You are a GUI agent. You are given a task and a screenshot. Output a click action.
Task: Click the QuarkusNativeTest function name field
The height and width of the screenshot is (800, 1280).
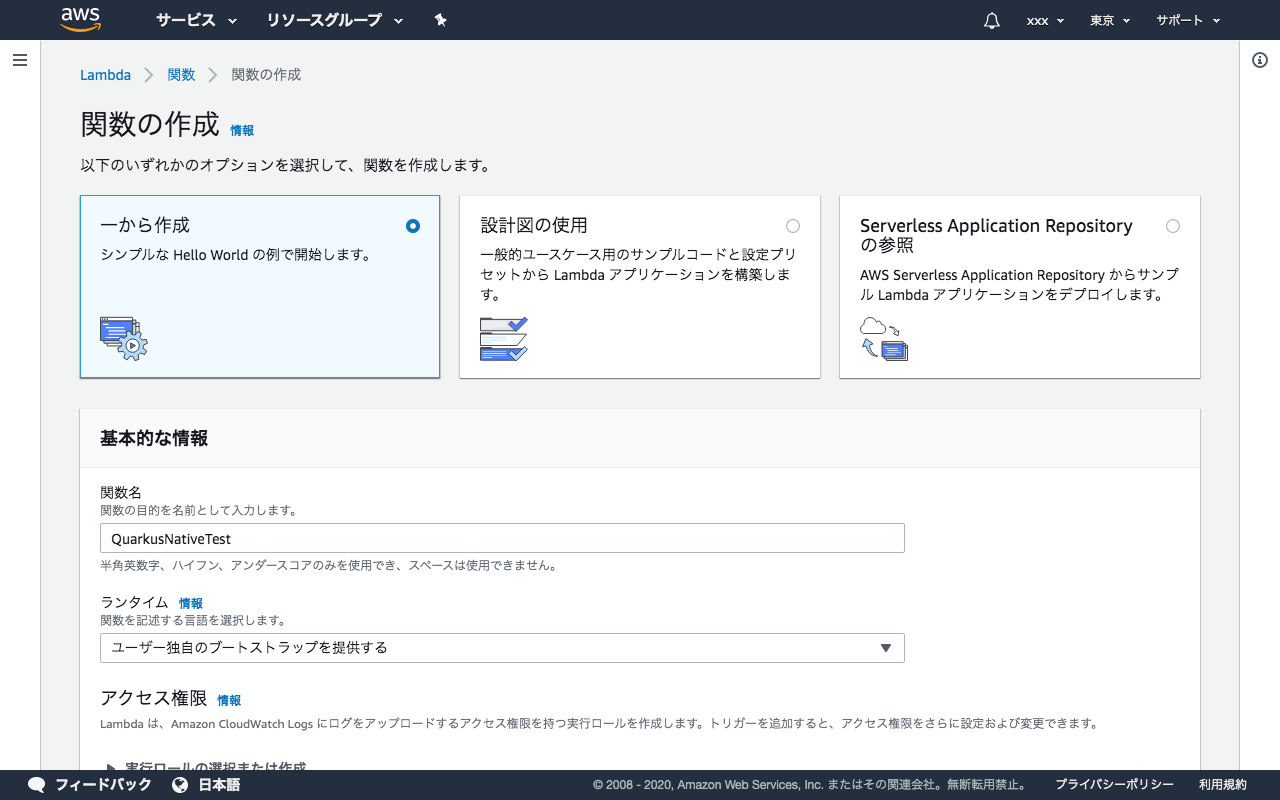[x=502, y=538]
